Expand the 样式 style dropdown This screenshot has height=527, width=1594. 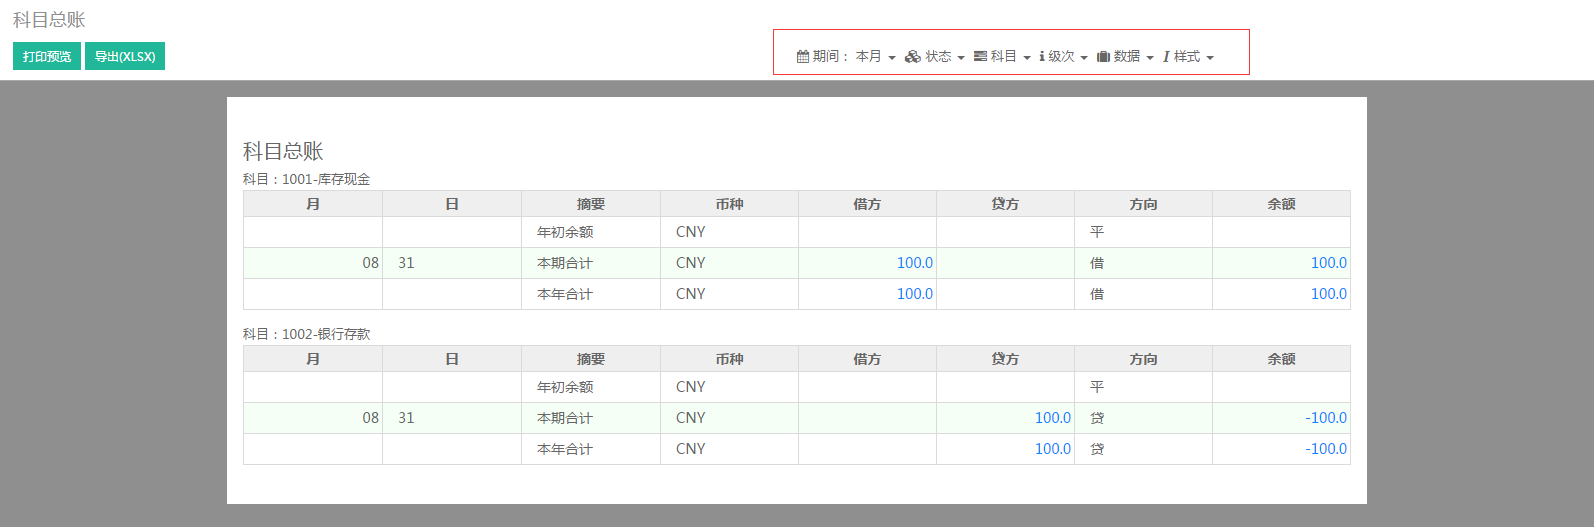tap(1188, 56)
